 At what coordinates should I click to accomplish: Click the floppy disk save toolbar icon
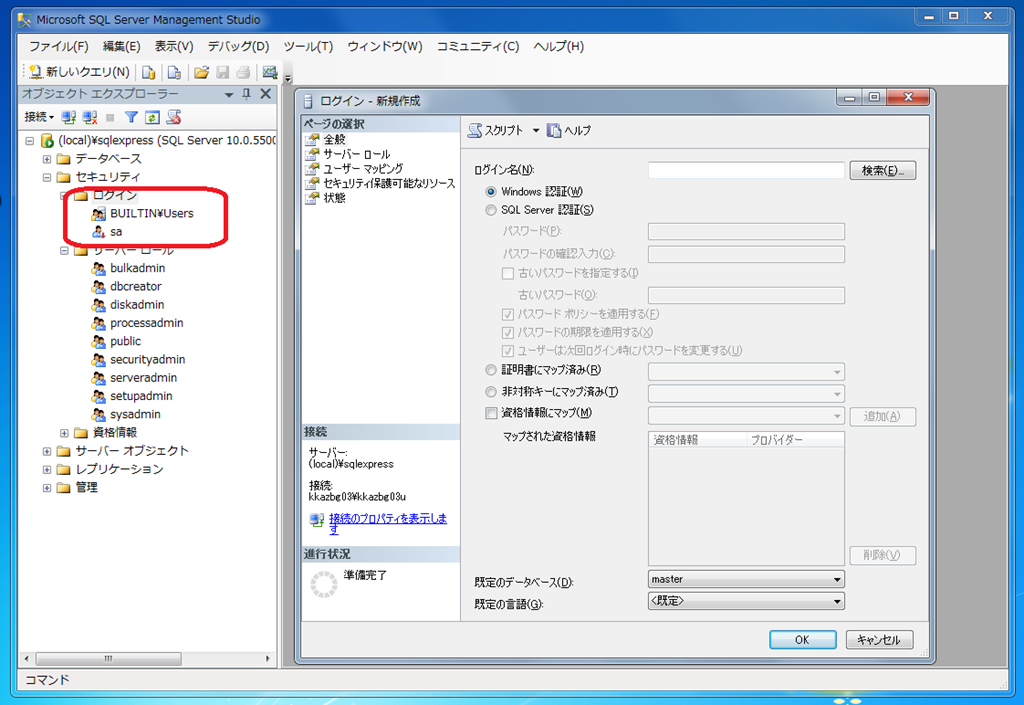click(222, 72)
